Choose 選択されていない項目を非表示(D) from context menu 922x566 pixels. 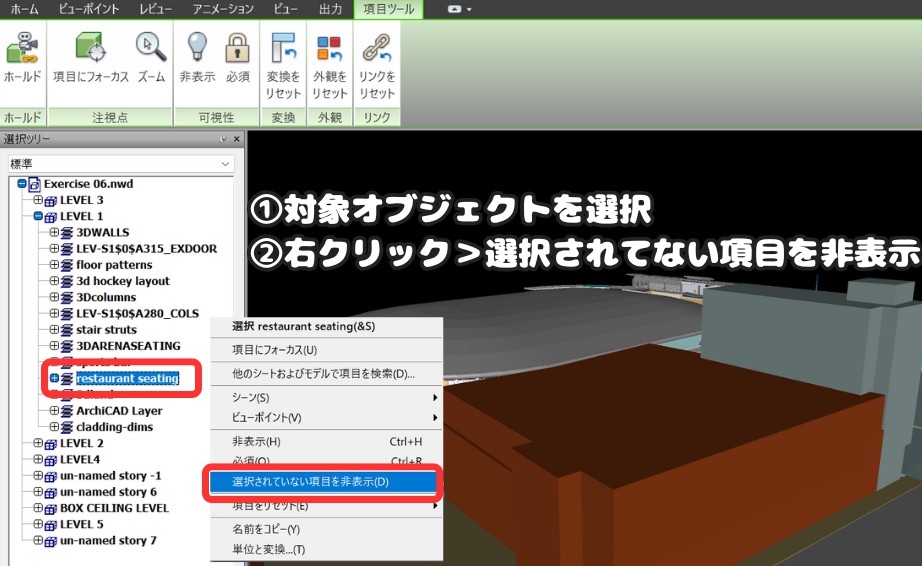(310, 482)
